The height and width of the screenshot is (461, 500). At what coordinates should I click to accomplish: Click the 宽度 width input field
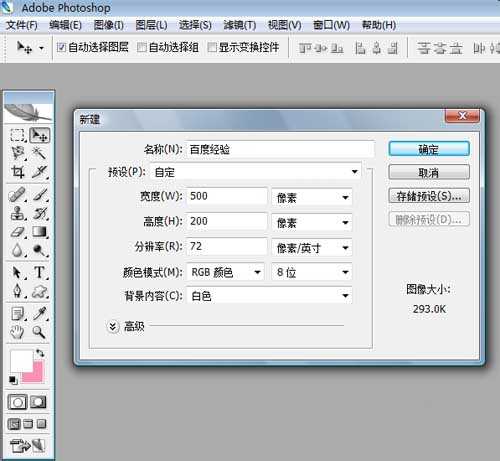[x=227, y=196]
